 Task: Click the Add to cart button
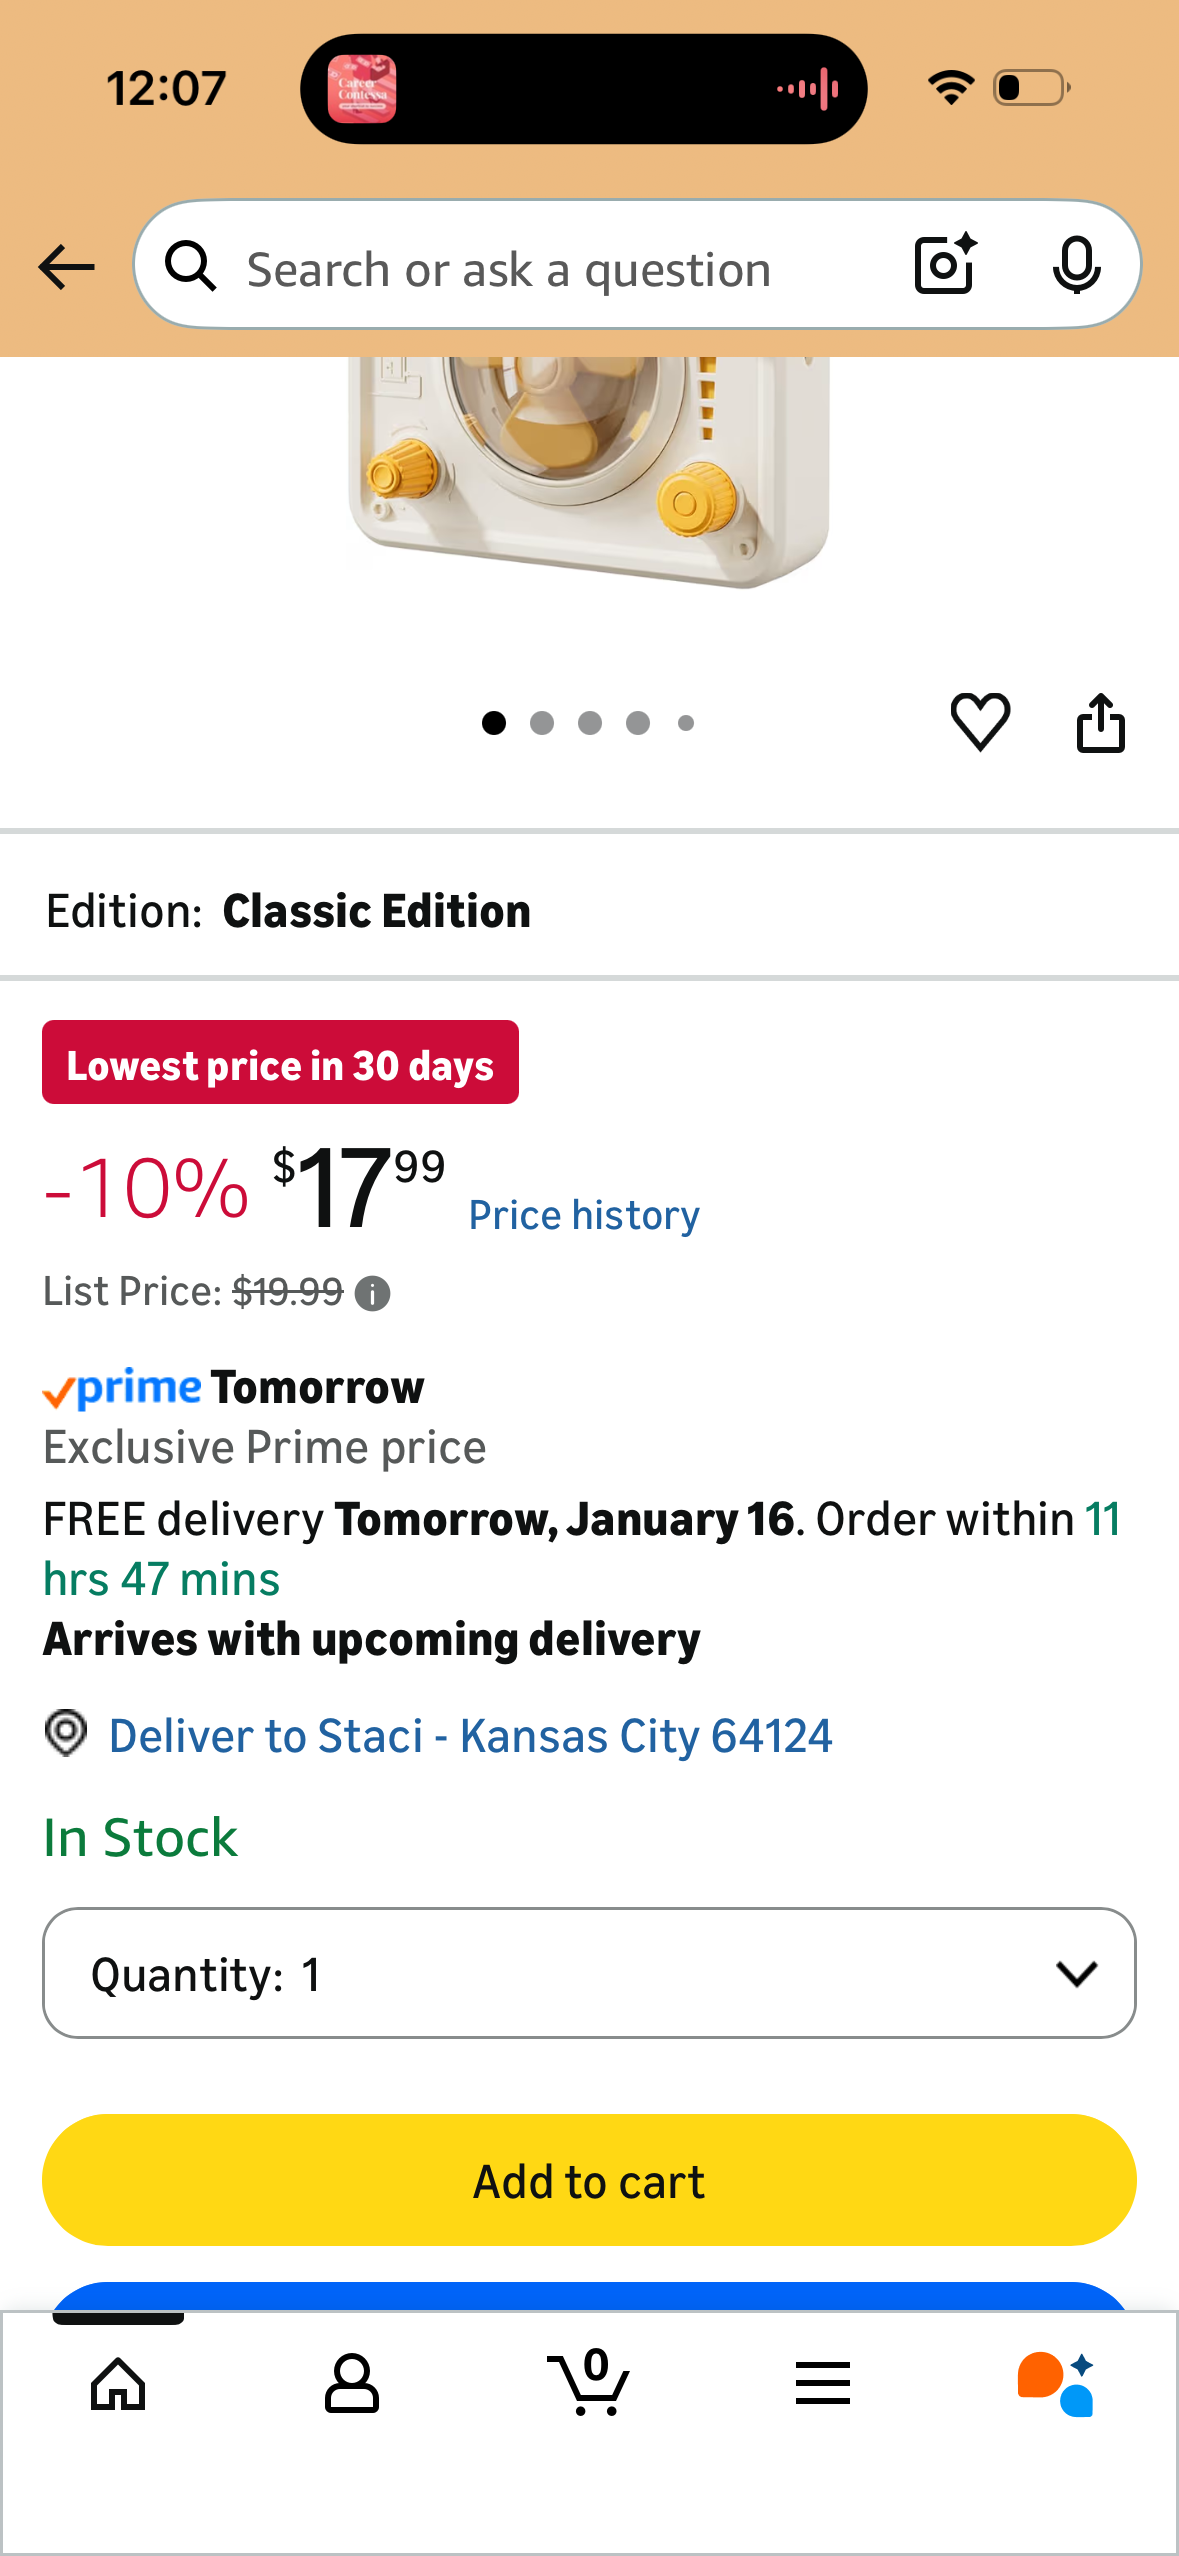pyautogui.click(x=589, y=2180)
